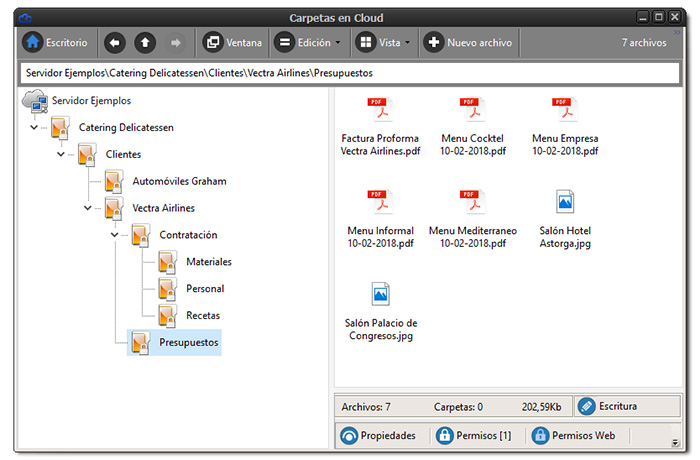This screenshot has height=460, width=700.
Task: Open the Edición dropdown menu
Action: point(307,42)
